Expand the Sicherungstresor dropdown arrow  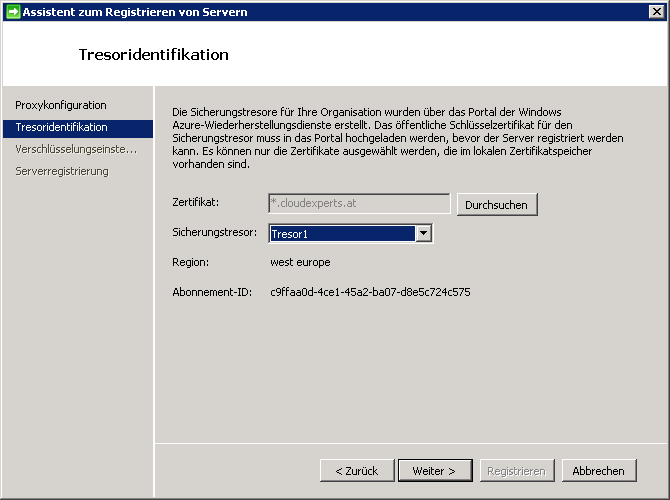(x=424, y=233)
